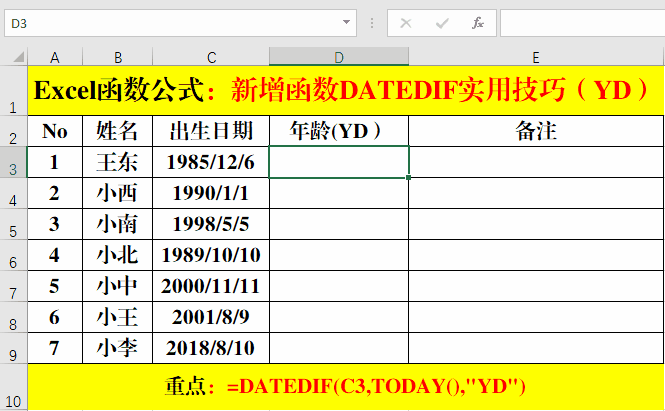The image size is (665, 411).
Task: Click the '姓名' header cell
Action: click(x=117, y=131)
